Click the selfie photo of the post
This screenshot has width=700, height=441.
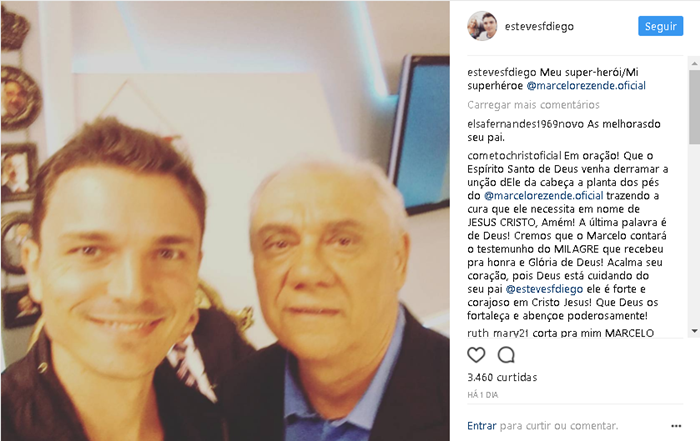coord(225,220)
